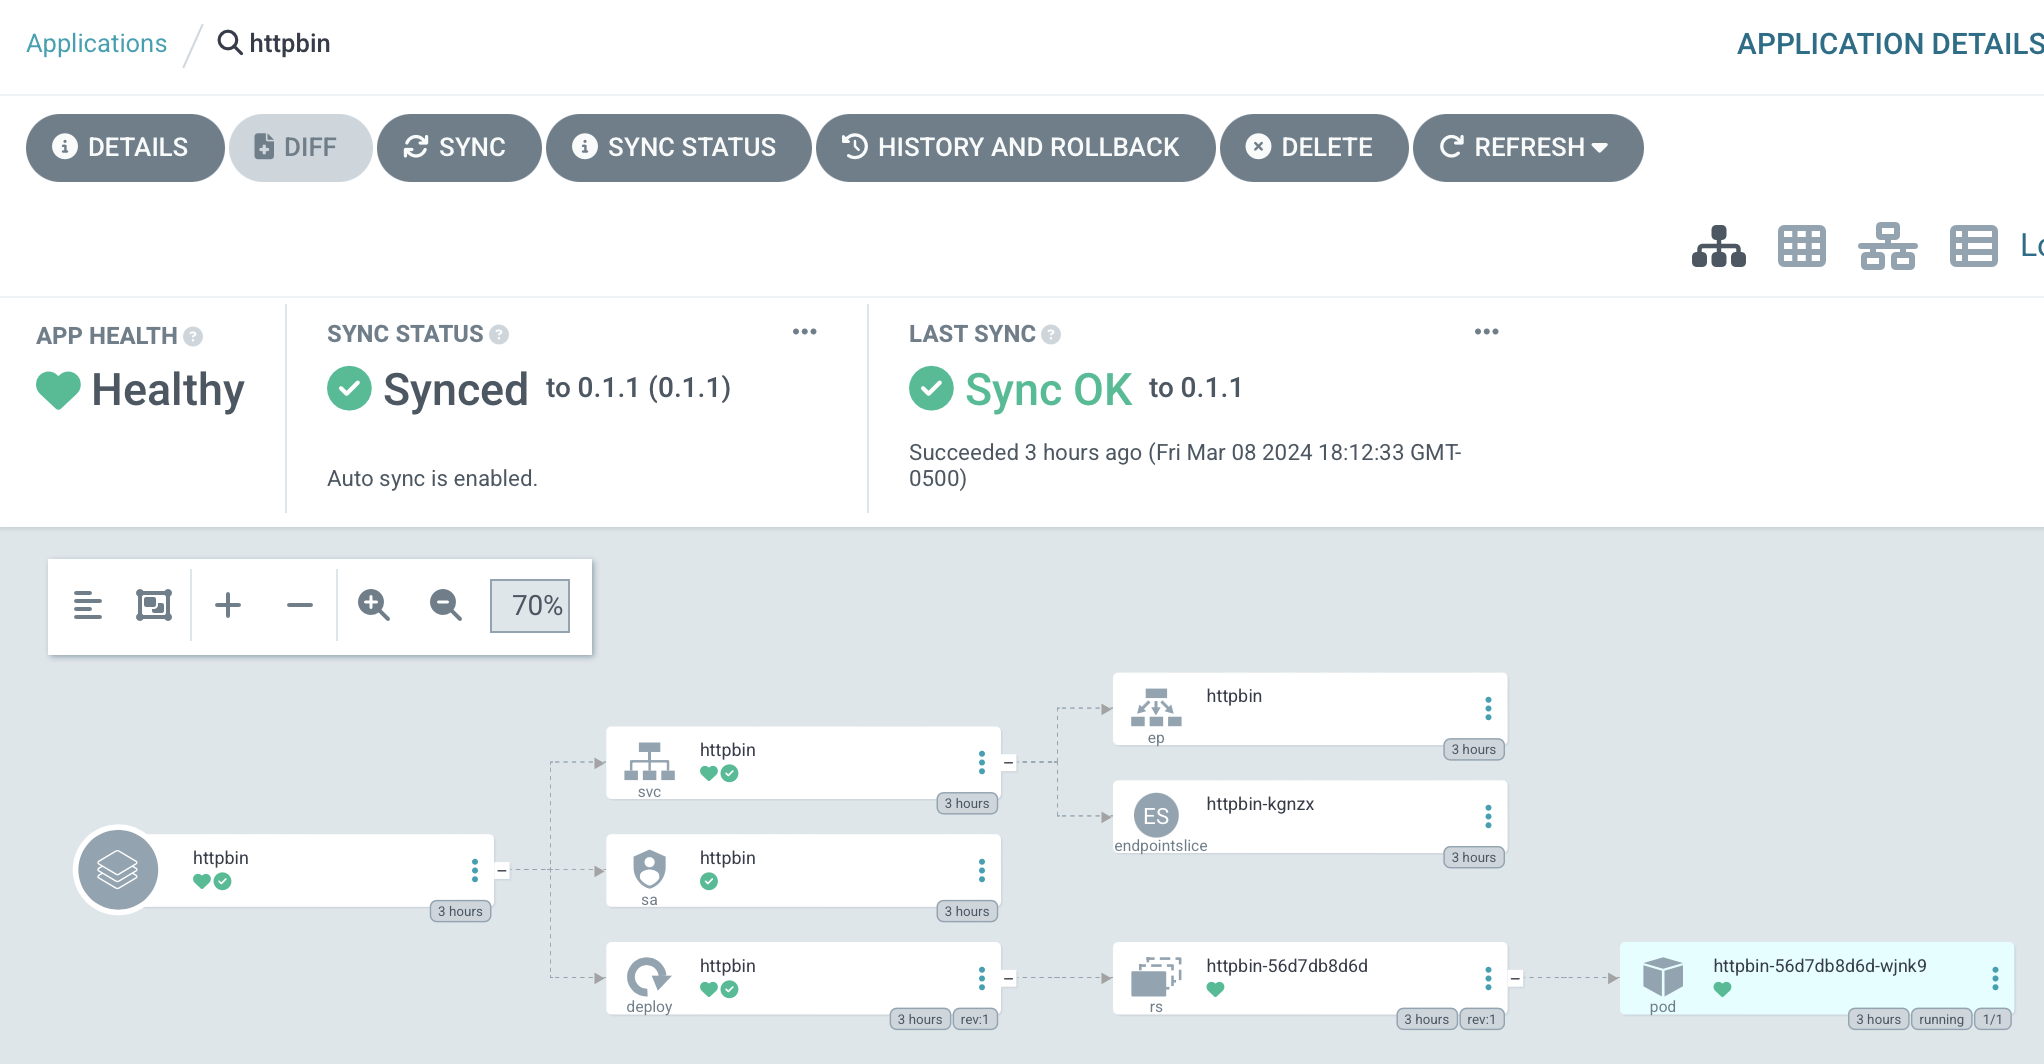The image size is (2044, 1064).
Task: Click the compact nodes layout icon
Action: (x=88, y=605)
